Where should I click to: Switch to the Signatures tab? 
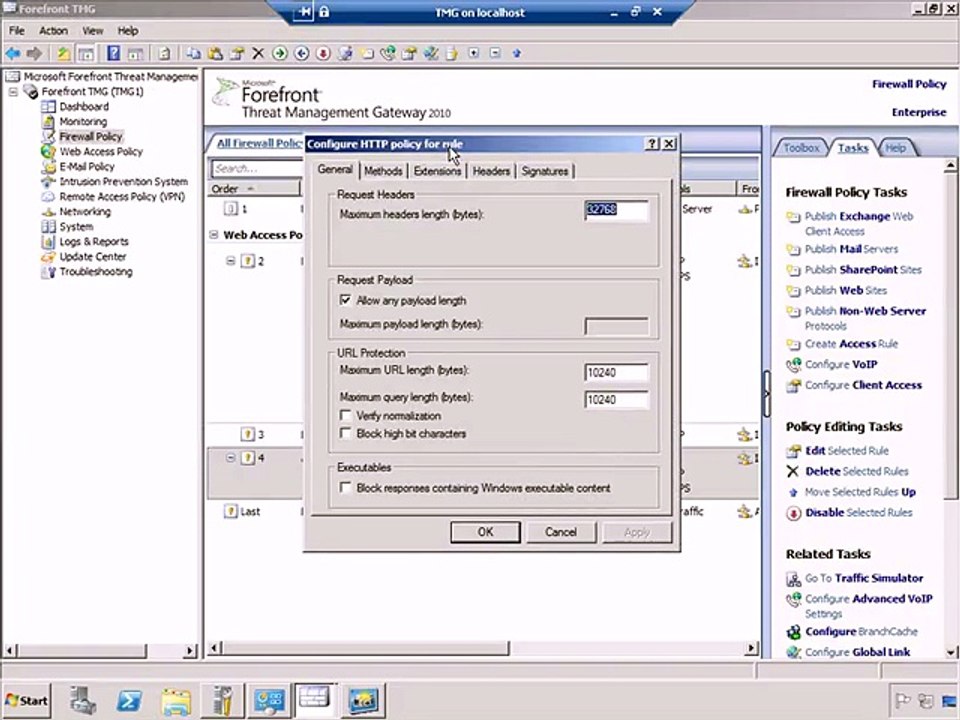pos(545,171)
